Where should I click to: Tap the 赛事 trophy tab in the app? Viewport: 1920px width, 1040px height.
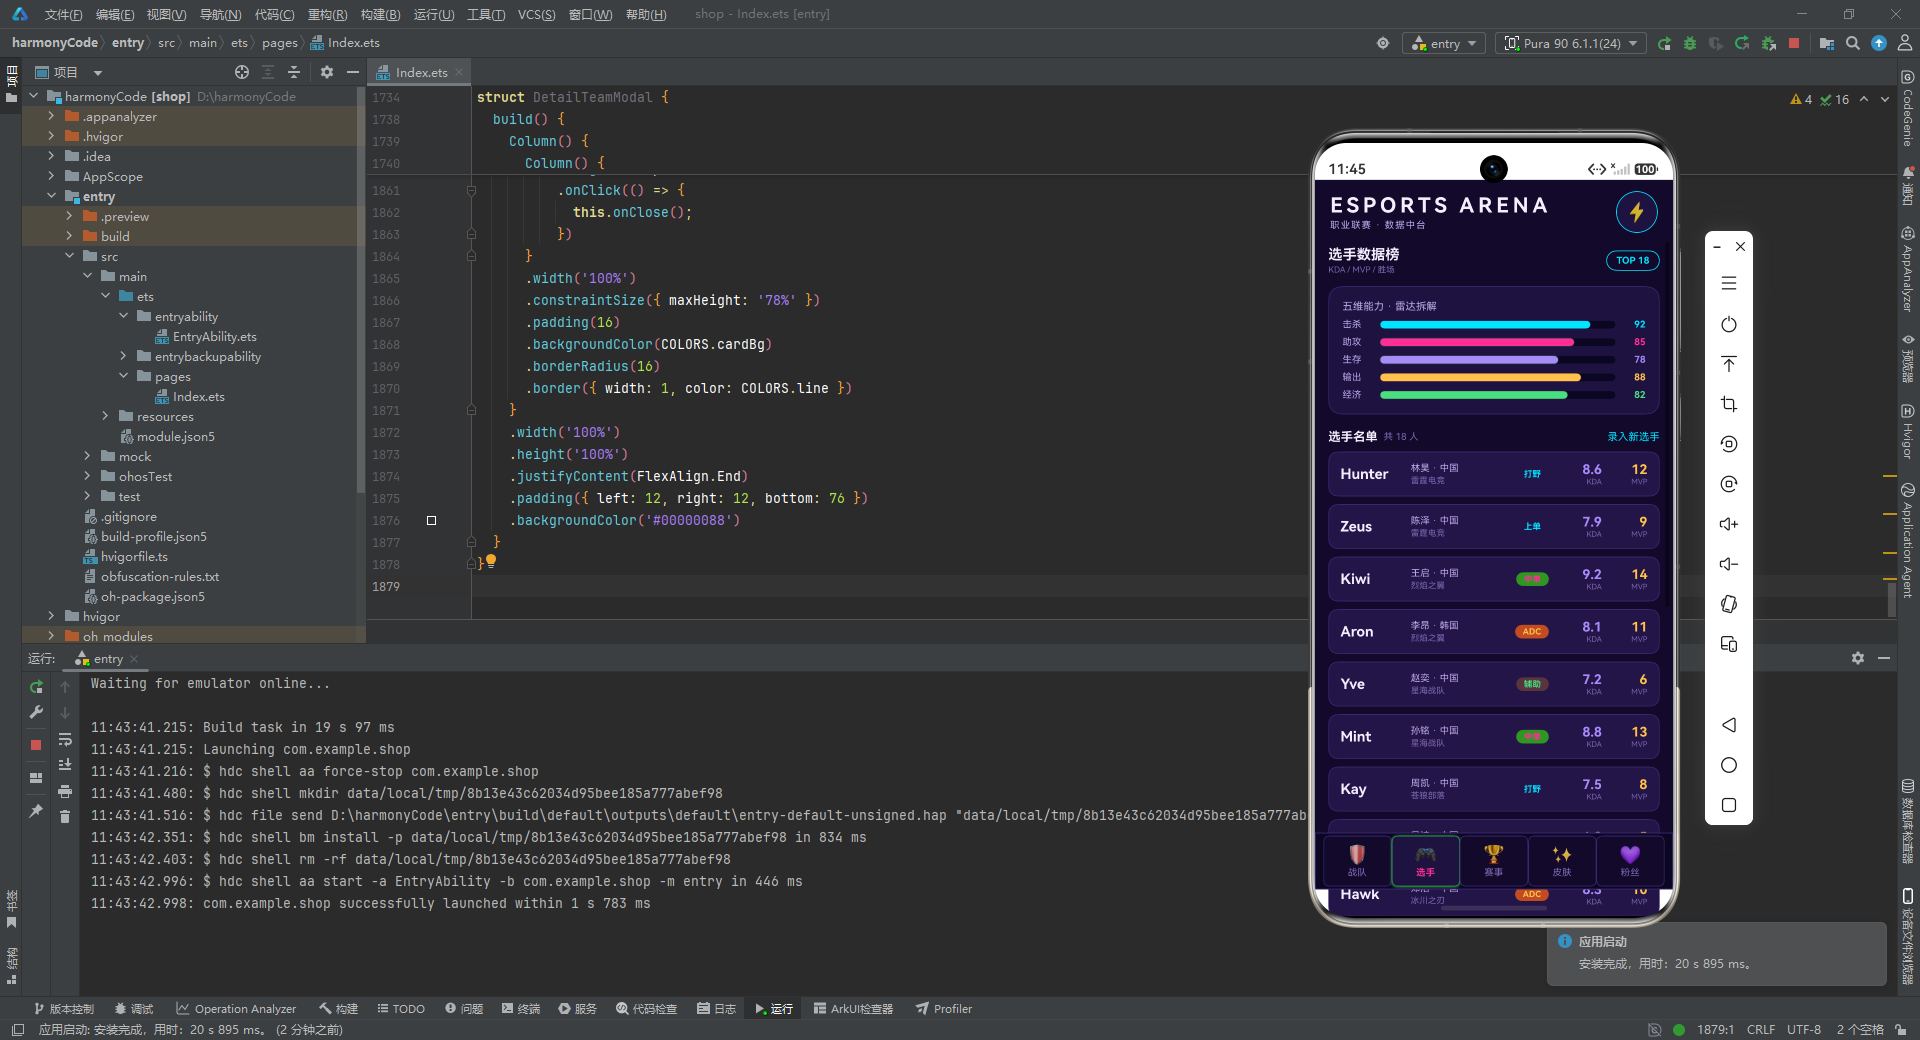point(1493,860)
